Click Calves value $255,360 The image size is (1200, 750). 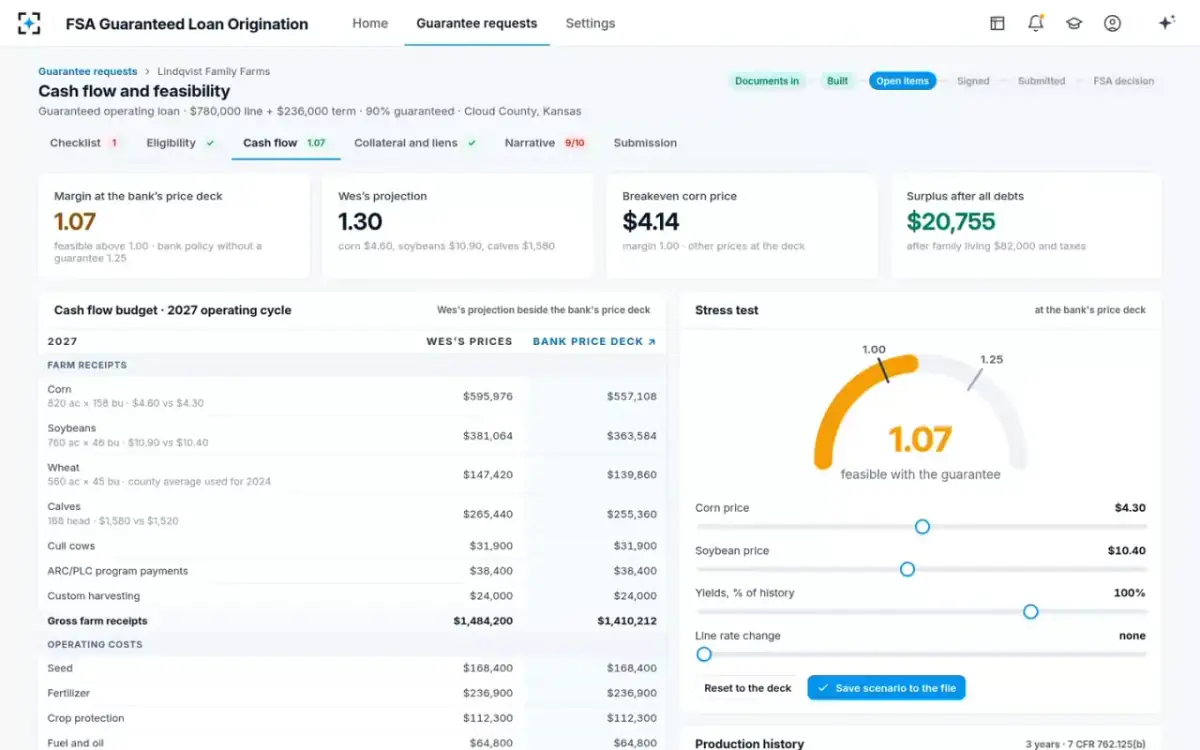pyautogui.click(x=631, y=514)
